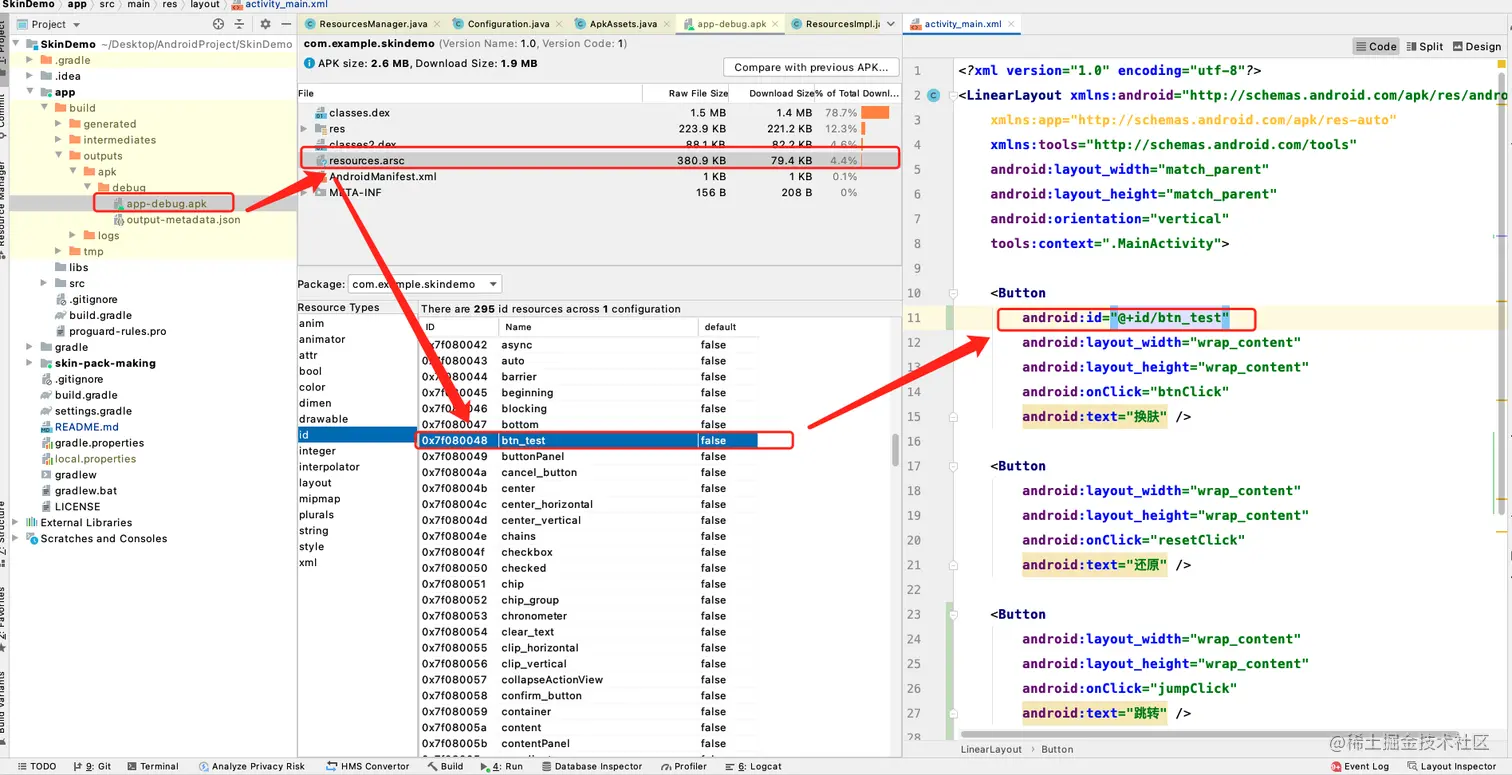Switch to ResourcesManager.java tab
The image size is (1512, 775).
[372, 24]
